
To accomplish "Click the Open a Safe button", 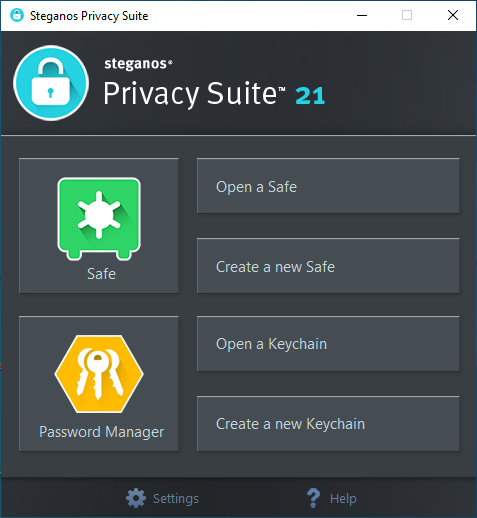I will (x=328, y=186).
